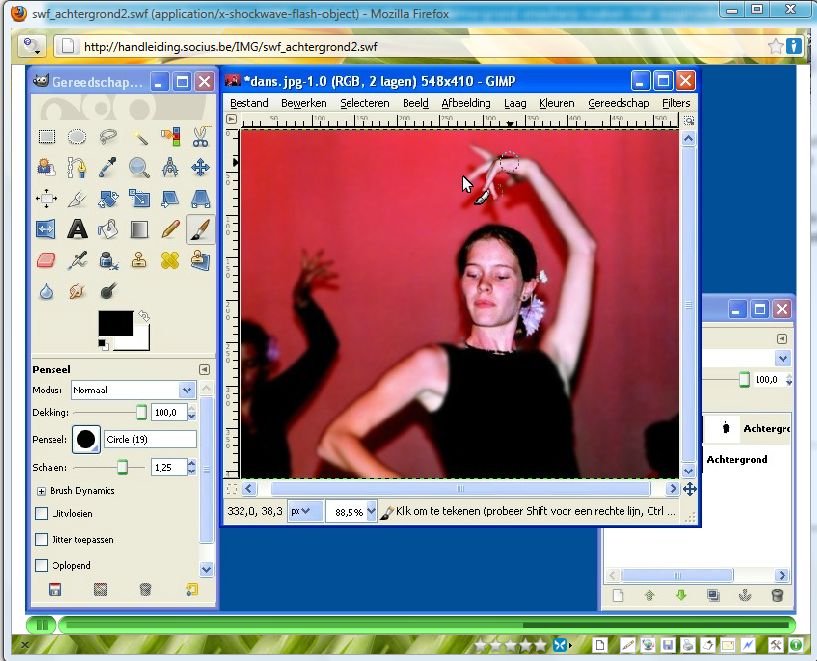Open the Kleuren menu

point(557,103)
